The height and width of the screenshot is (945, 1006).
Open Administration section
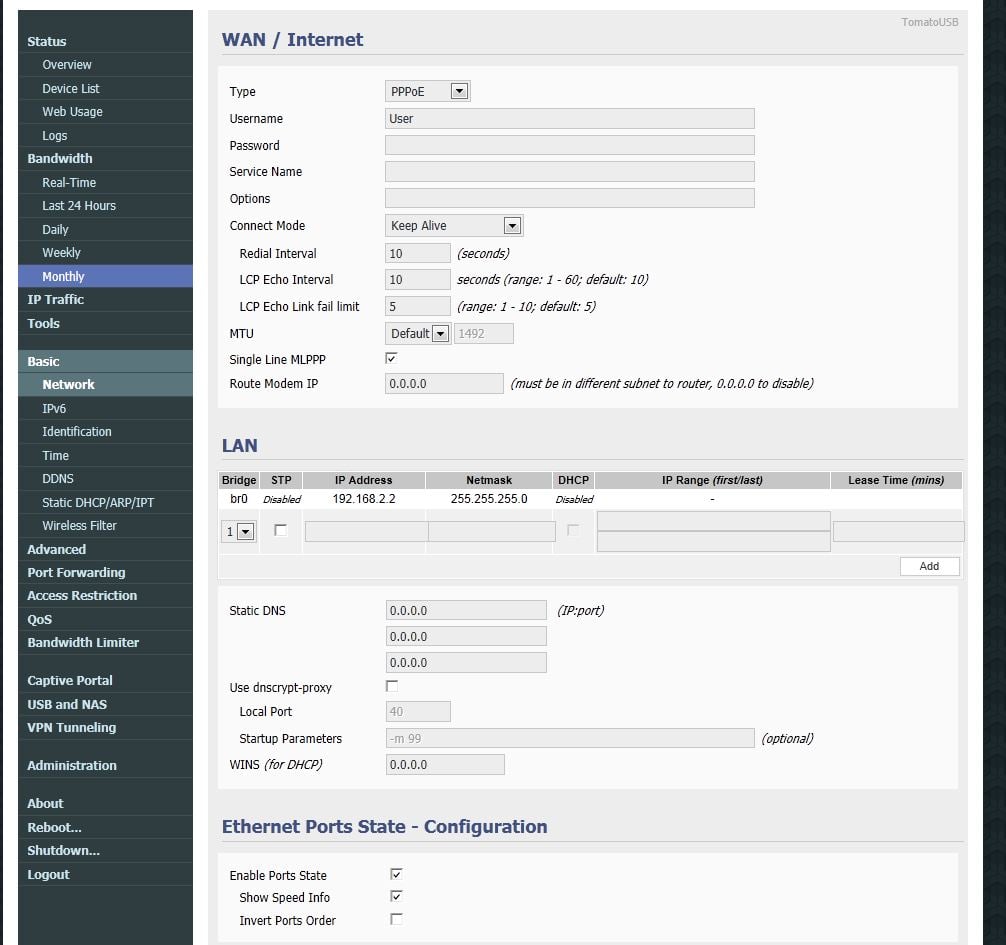pyautogui.click(x=72, y=765)
